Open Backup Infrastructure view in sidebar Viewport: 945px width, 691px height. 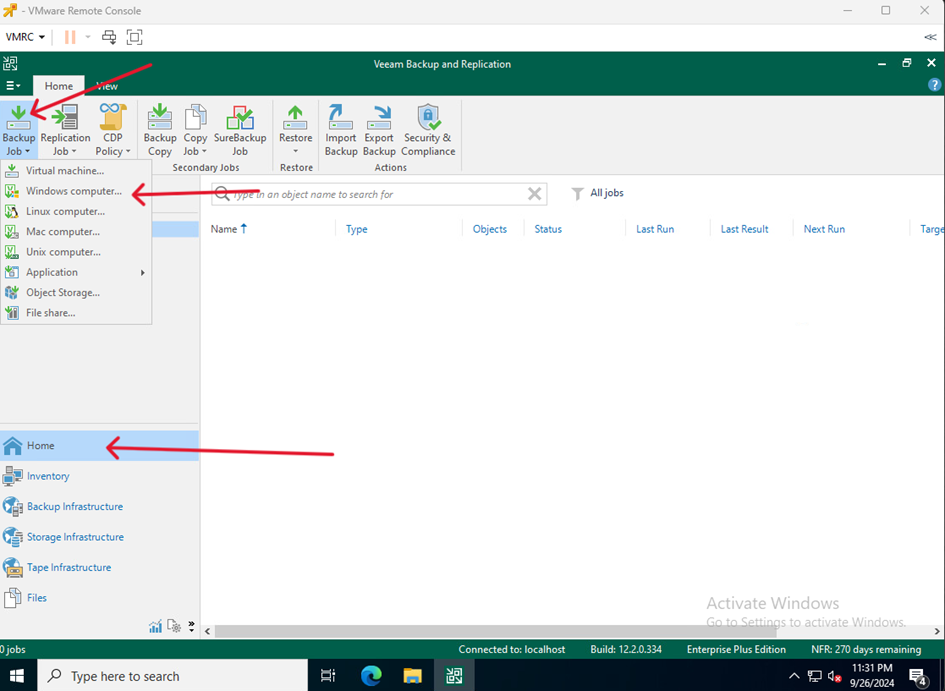75,507
